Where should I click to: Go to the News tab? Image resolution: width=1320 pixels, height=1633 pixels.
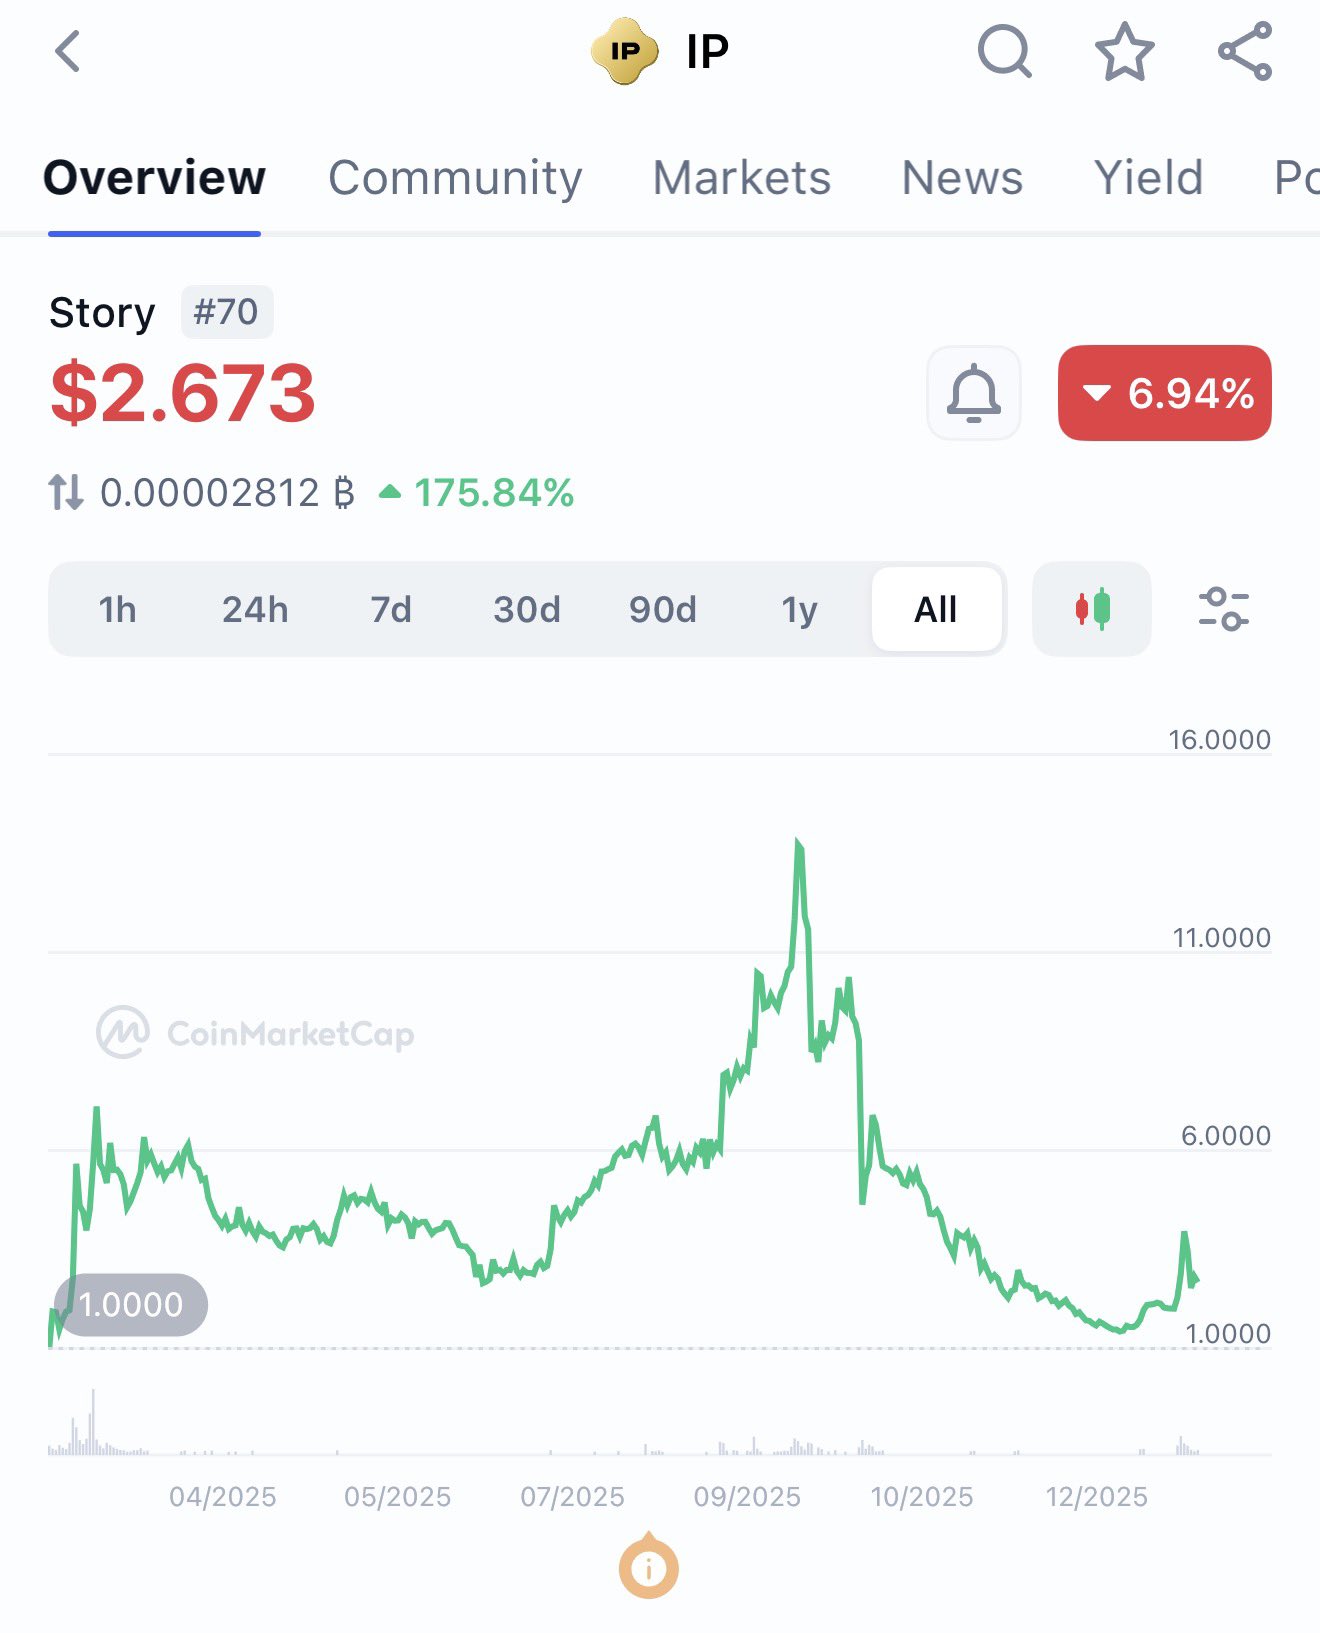pos(962,178)
